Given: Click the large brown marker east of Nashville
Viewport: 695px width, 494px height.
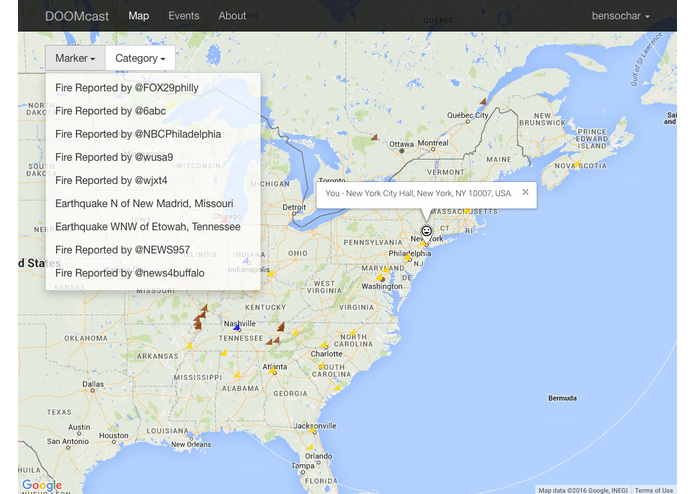Looking at the screenshot, I should click(281, 327).
